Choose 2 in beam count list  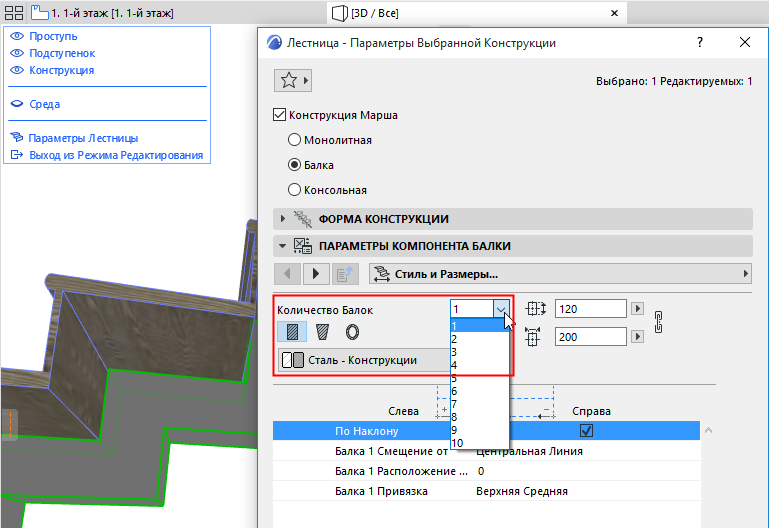point(480,339)
